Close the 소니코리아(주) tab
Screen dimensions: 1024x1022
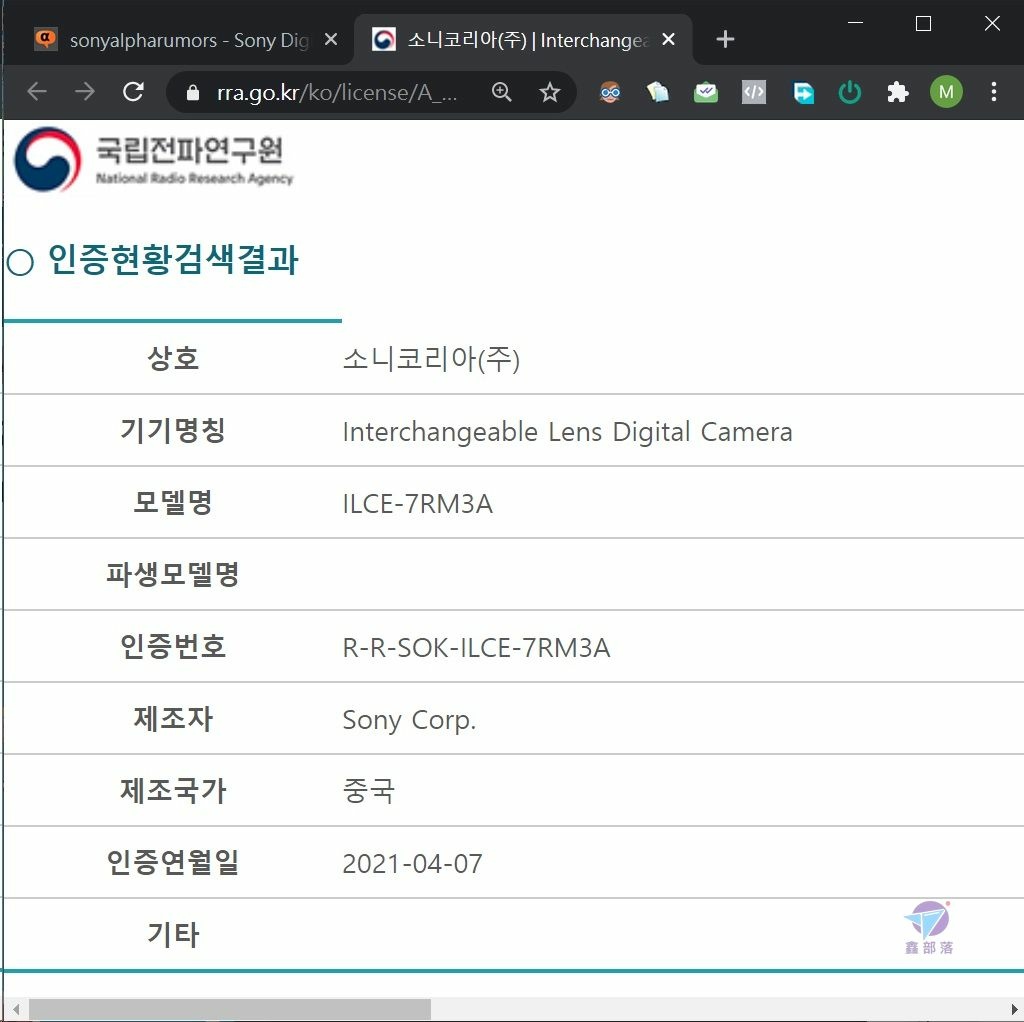pyautogui.click(x=668, y=40)
